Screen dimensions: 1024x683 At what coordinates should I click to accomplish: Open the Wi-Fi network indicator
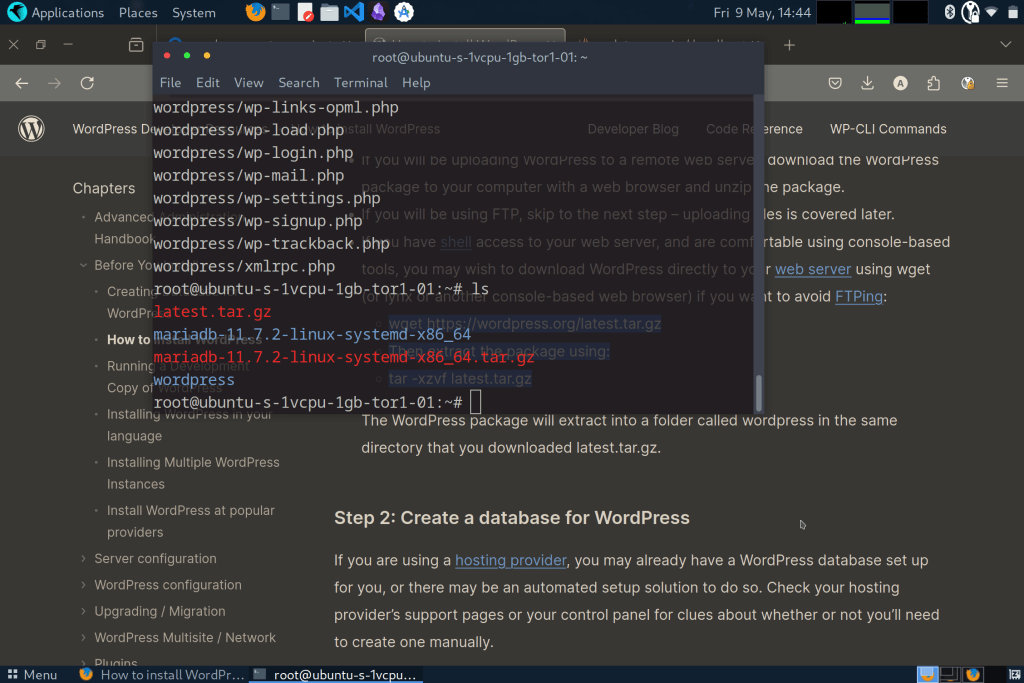pyautogui.click(x=991, y=12)
